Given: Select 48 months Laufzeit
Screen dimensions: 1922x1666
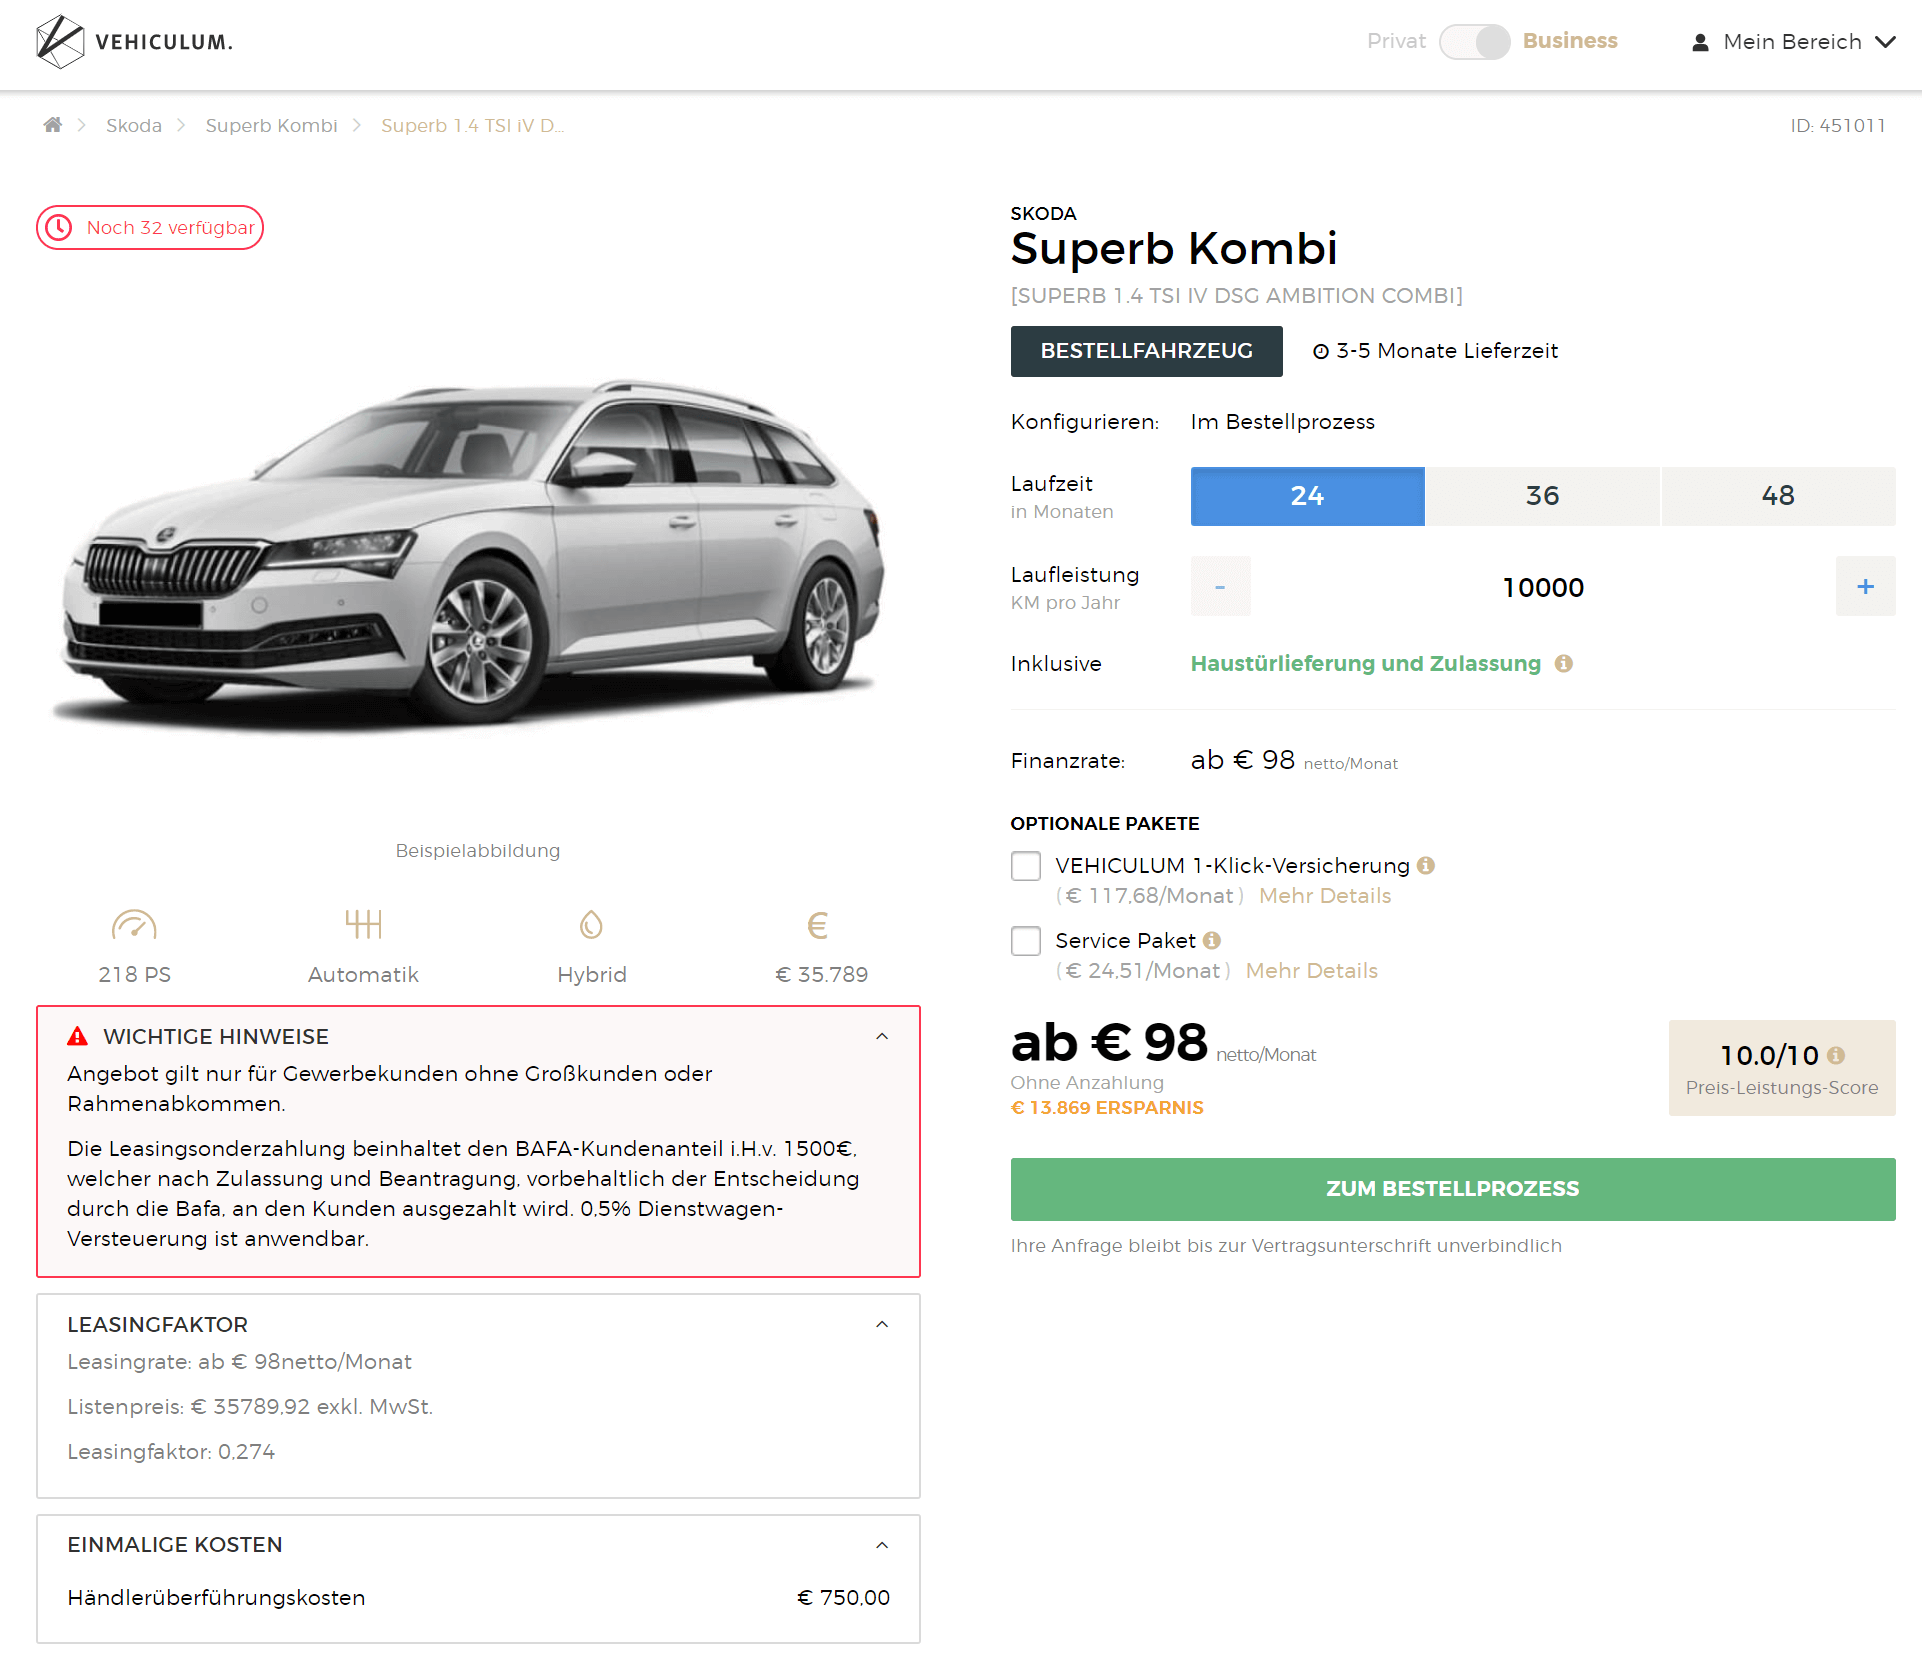Looking at the screenshot, I should [1778, 496].
